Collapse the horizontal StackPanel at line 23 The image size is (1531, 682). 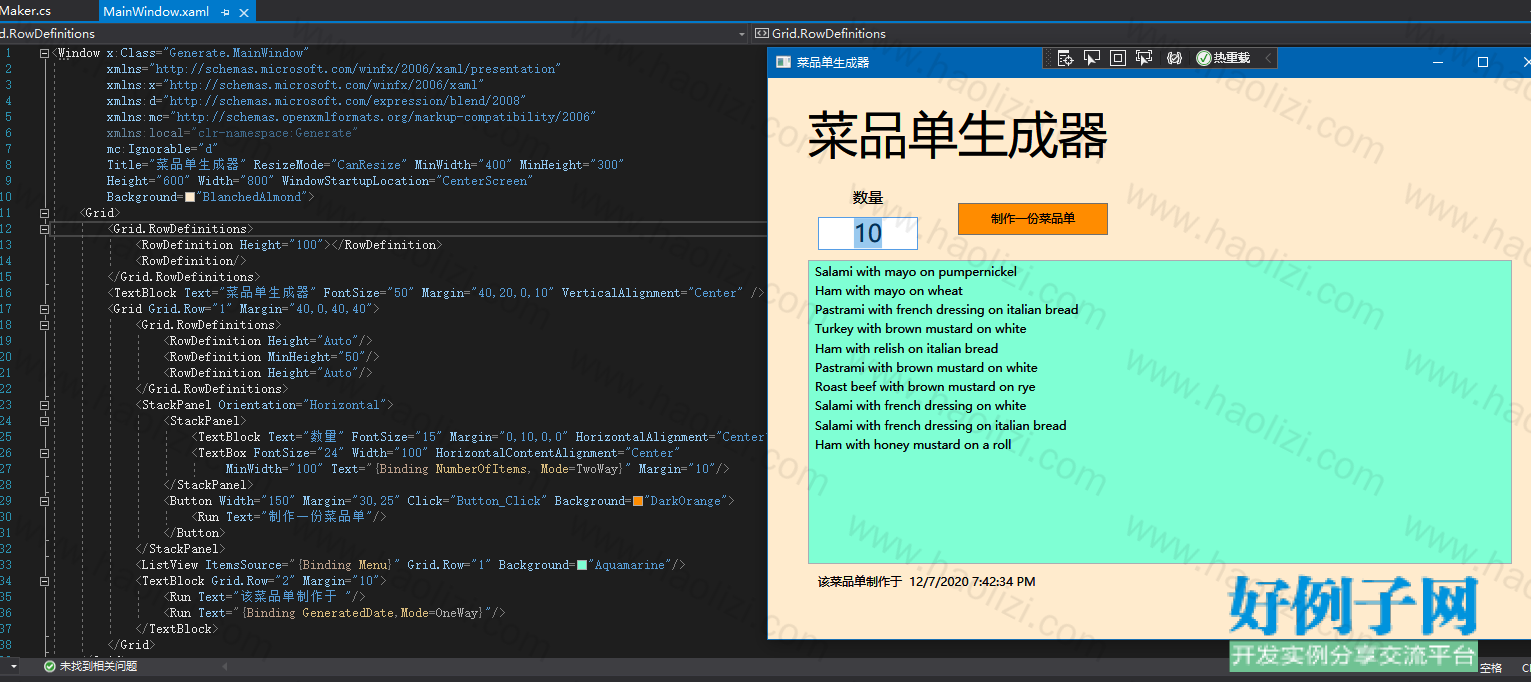click(44, 405)
